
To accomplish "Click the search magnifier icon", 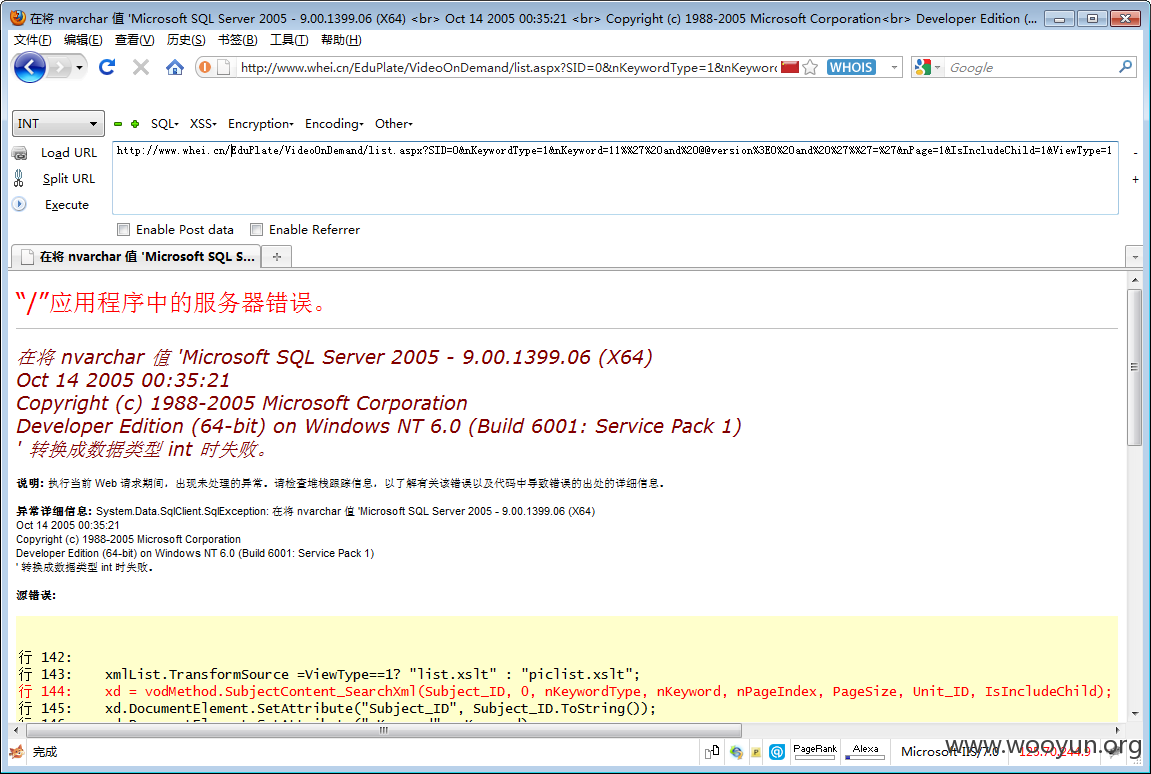I will click(x=1125, y=67).
